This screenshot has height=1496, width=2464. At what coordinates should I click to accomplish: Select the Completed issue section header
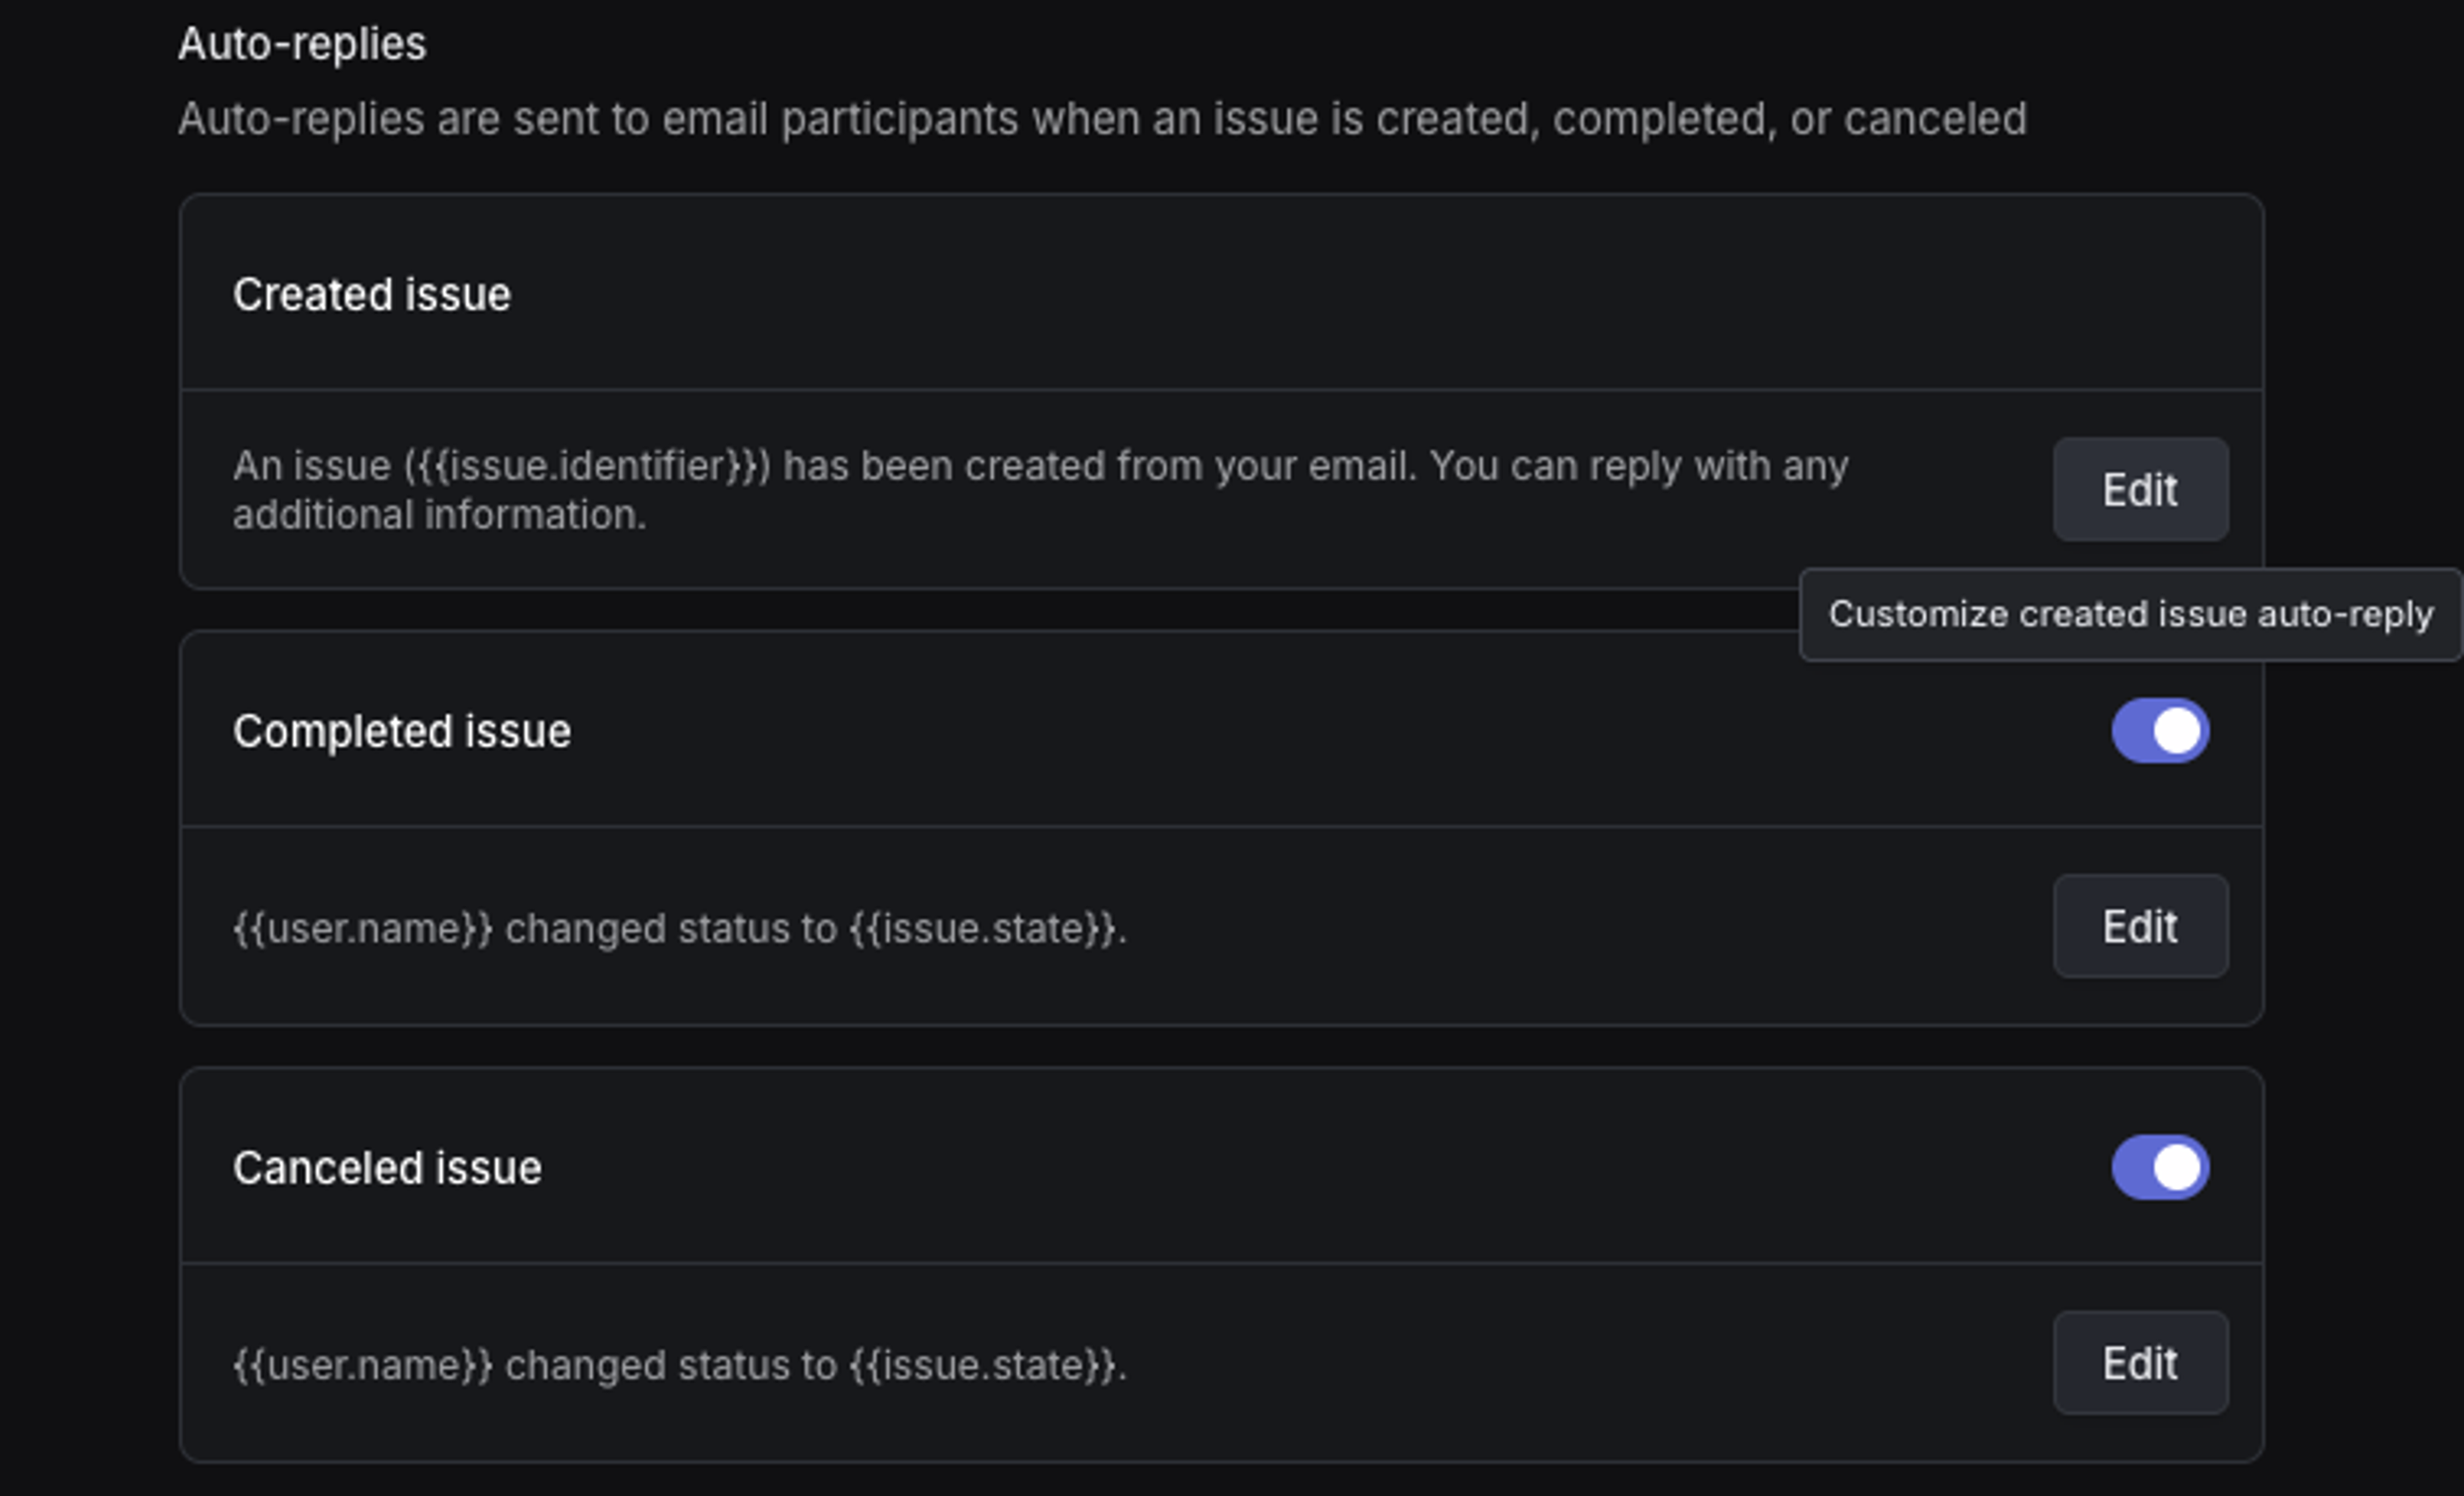point(402,730)
